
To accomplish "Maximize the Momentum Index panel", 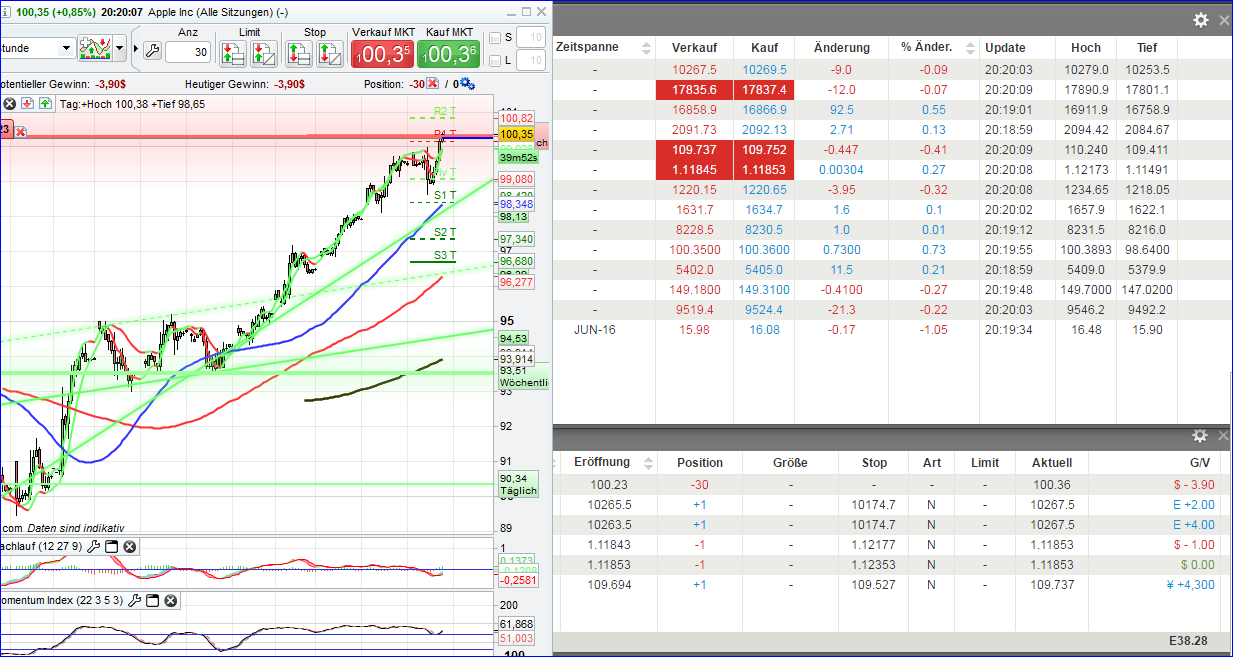I will click(153, 600).
